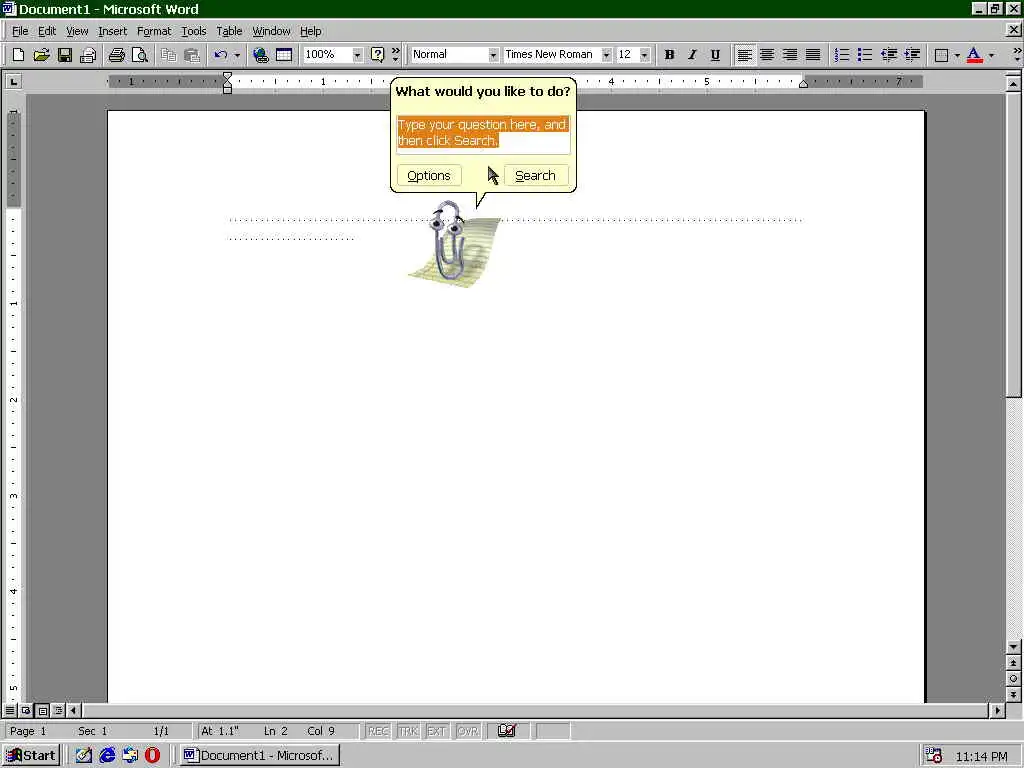Open the Table menu

[229, 31]
